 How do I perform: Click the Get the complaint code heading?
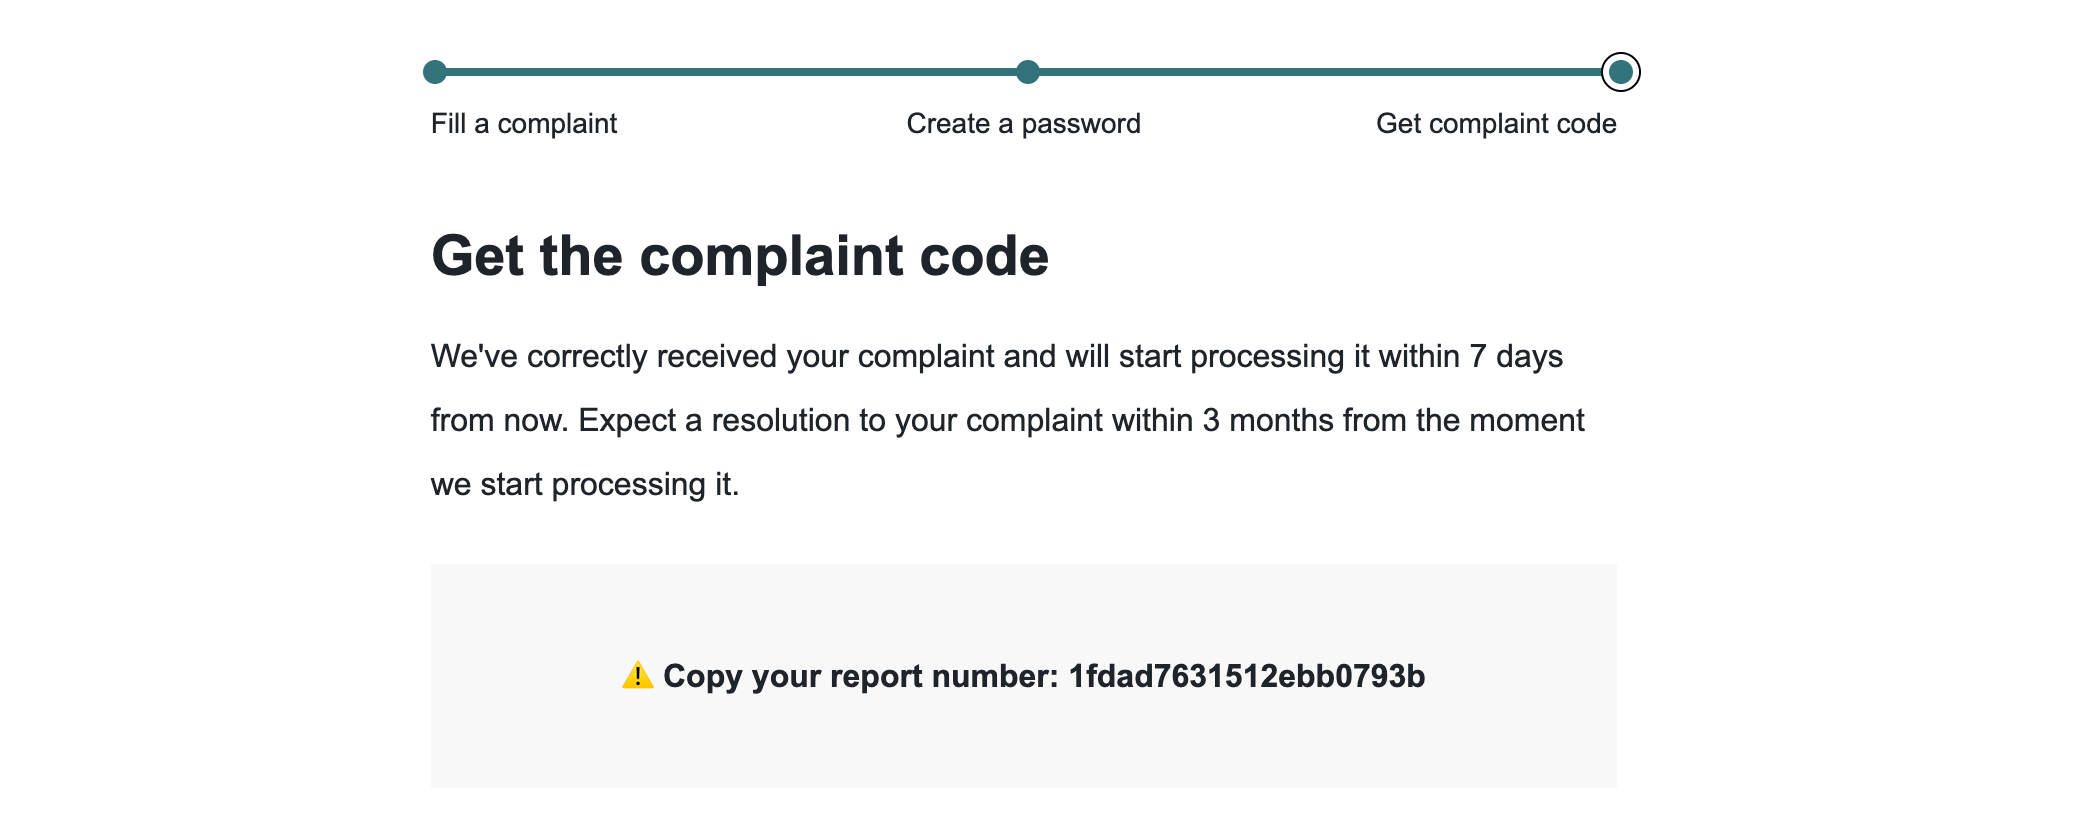click(740, 256)
